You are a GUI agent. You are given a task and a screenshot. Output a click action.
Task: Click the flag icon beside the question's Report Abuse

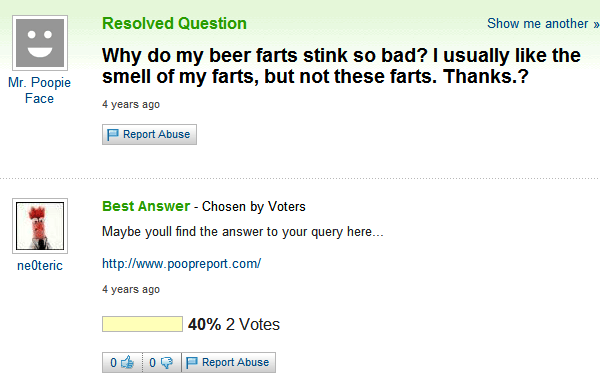coord(113,135)
